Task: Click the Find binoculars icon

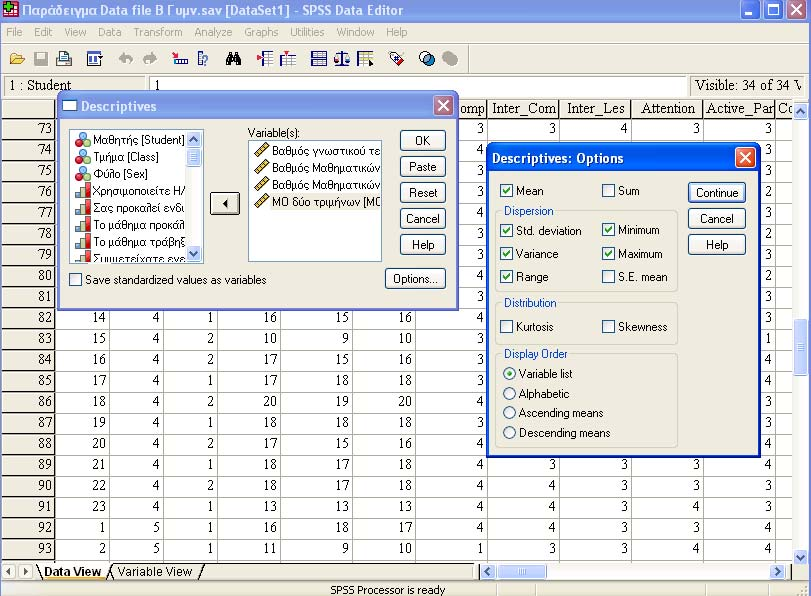Action: coord(233,59)
